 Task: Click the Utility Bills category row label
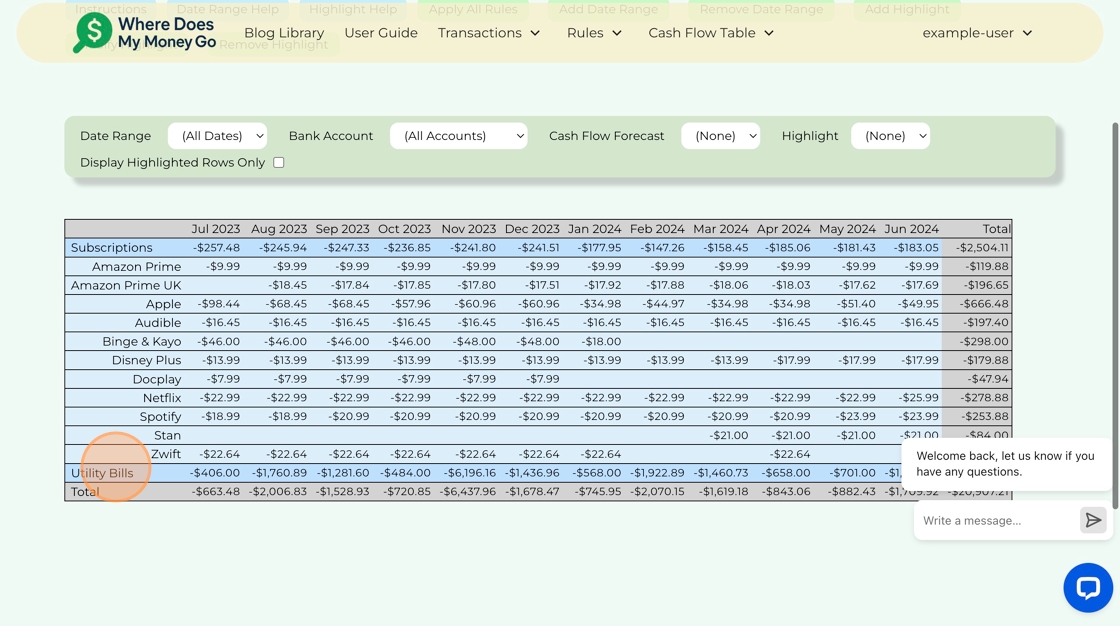(102, 473)
